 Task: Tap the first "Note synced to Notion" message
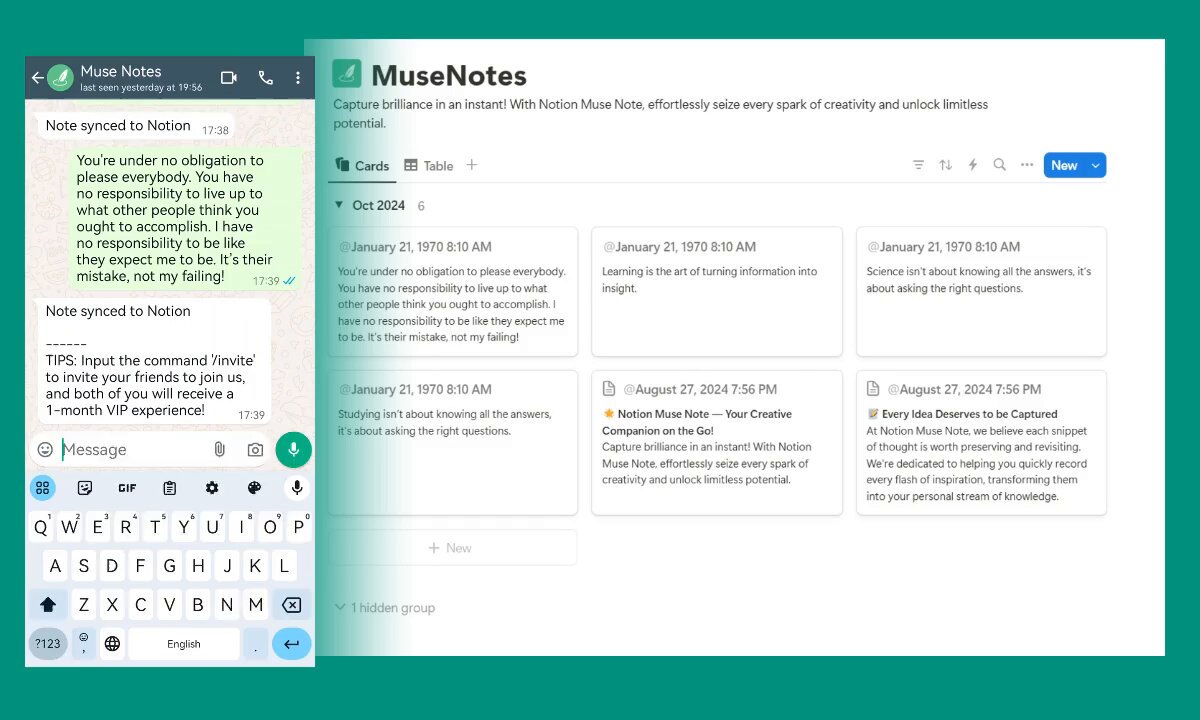click(x=135, y=126)
